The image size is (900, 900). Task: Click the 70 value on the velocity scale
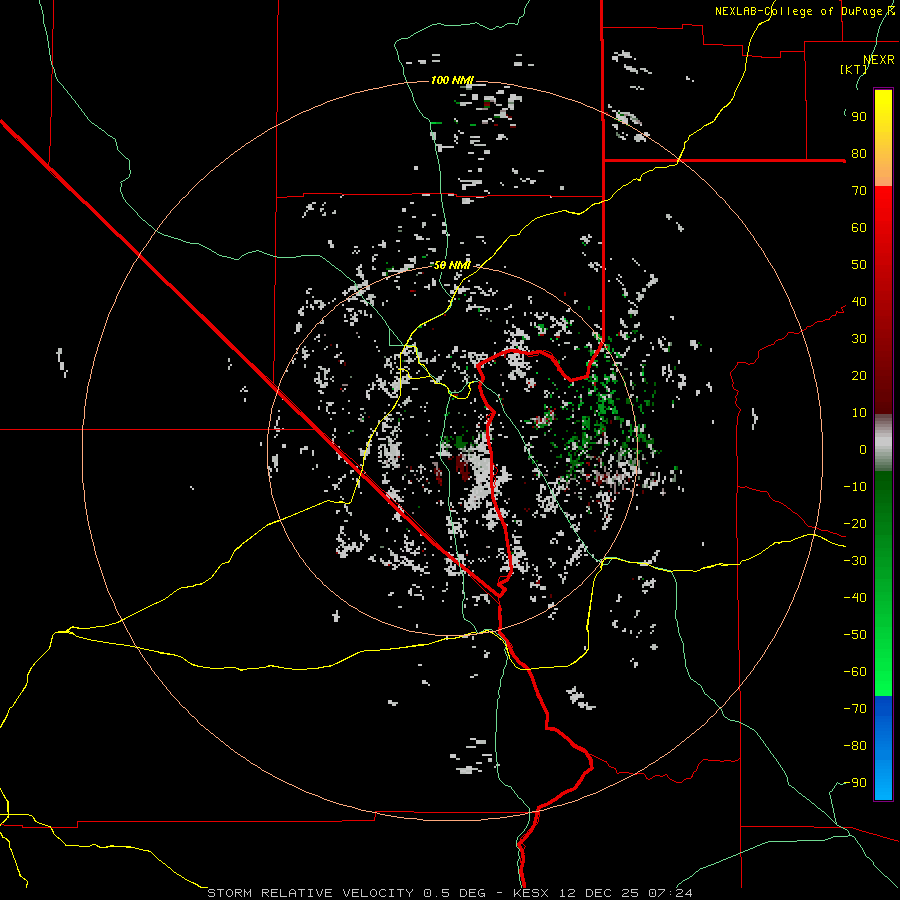[x=859, y=191]
